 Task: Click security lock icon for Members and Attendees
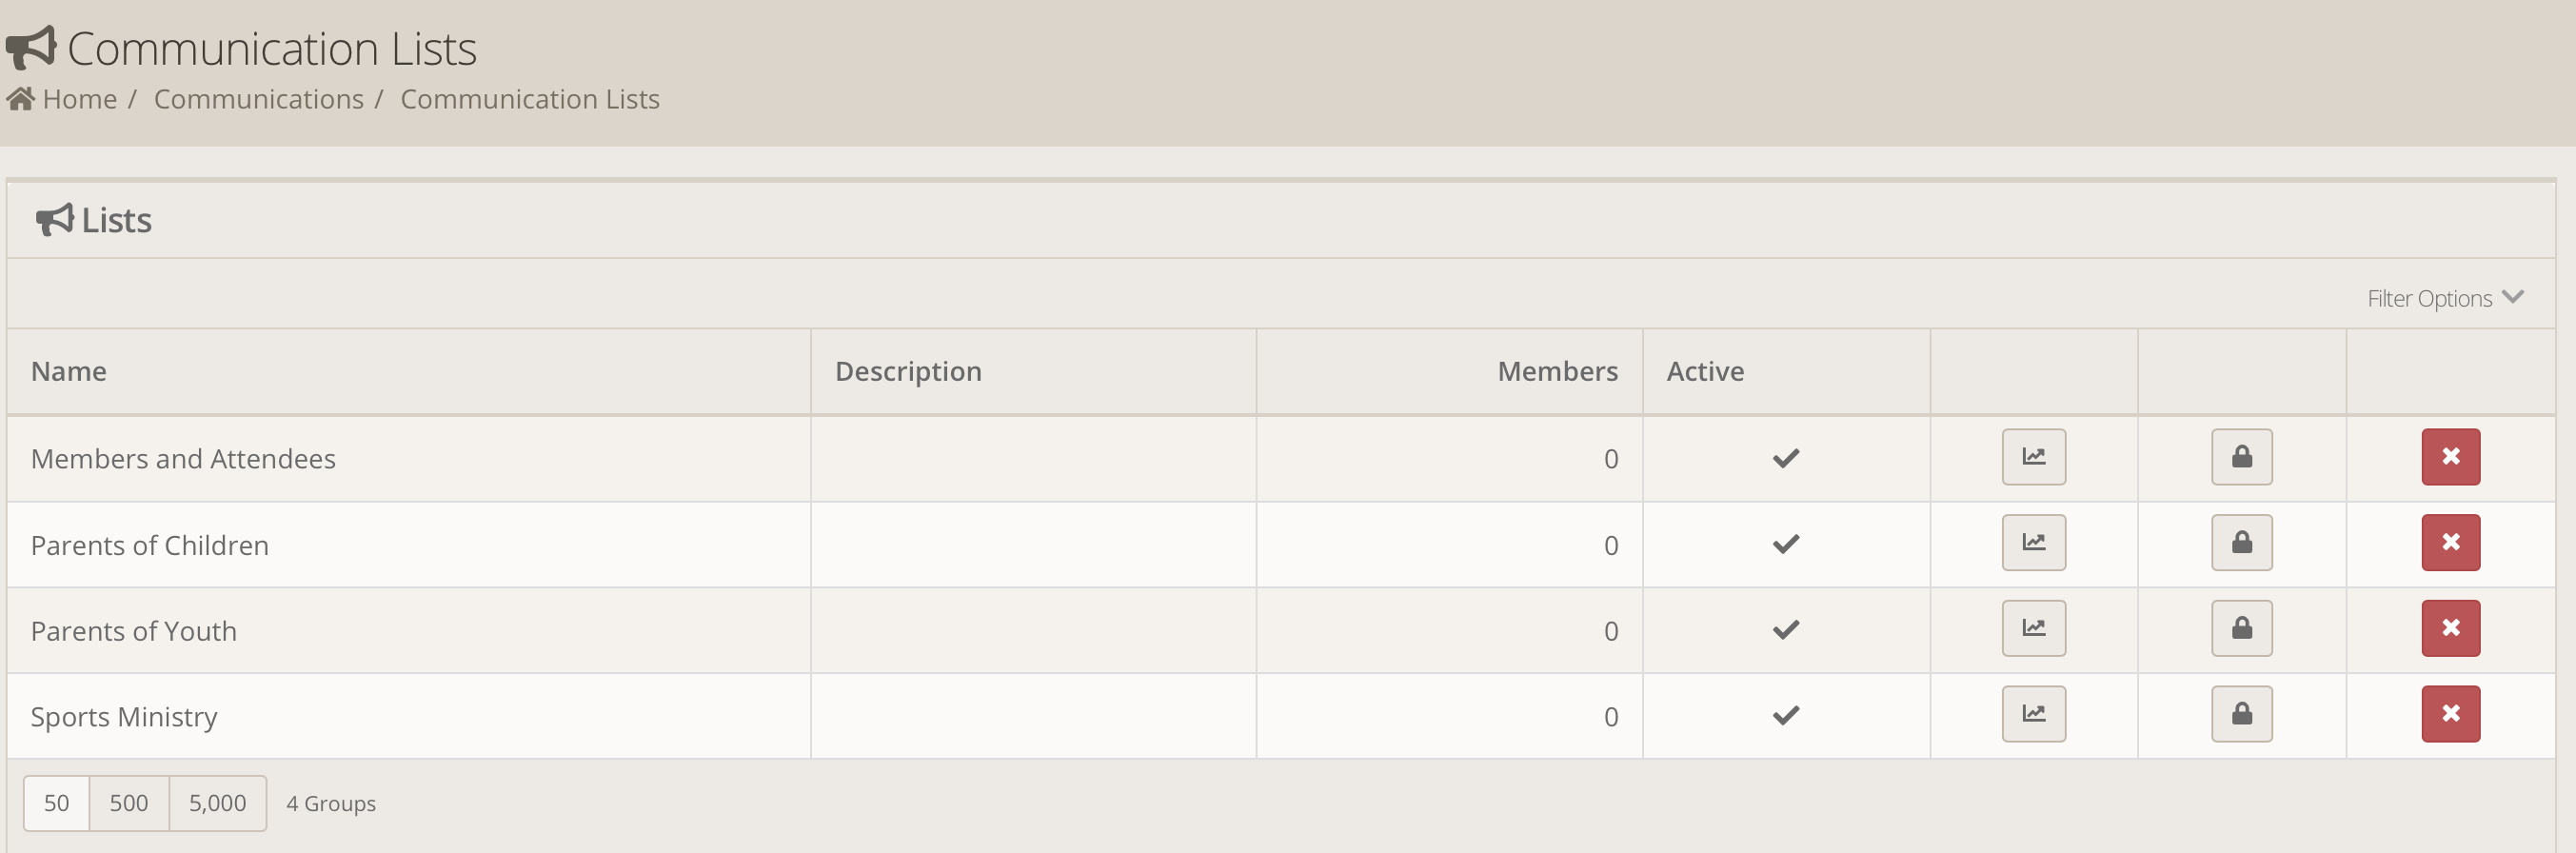2241,457
